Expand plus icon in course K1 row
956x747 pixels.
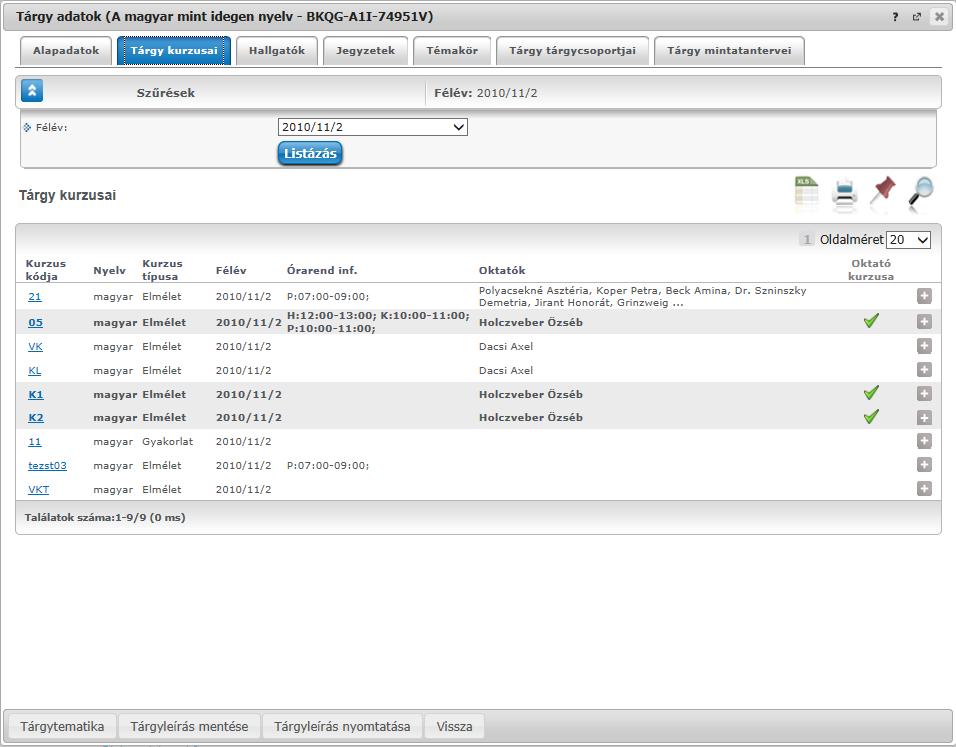[x=924, y=393]
